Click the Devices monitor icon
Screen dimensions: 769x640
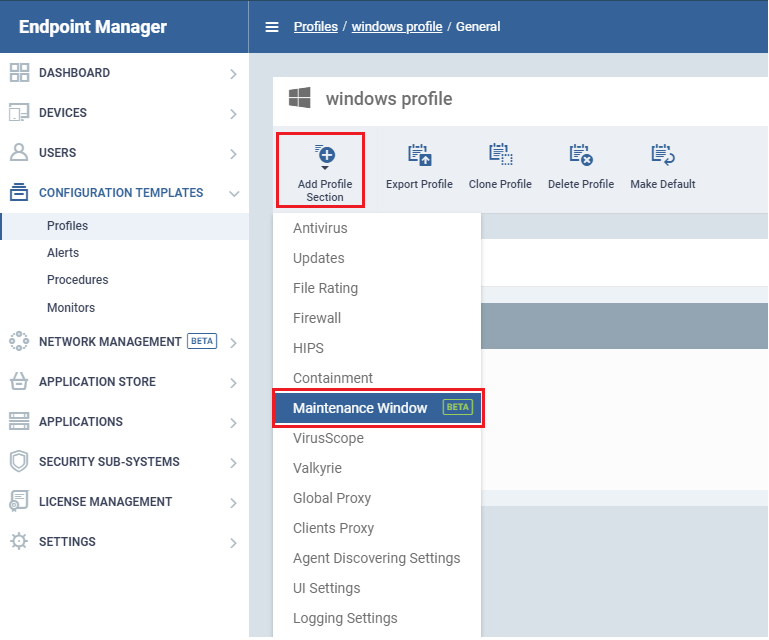coord(19,112)
